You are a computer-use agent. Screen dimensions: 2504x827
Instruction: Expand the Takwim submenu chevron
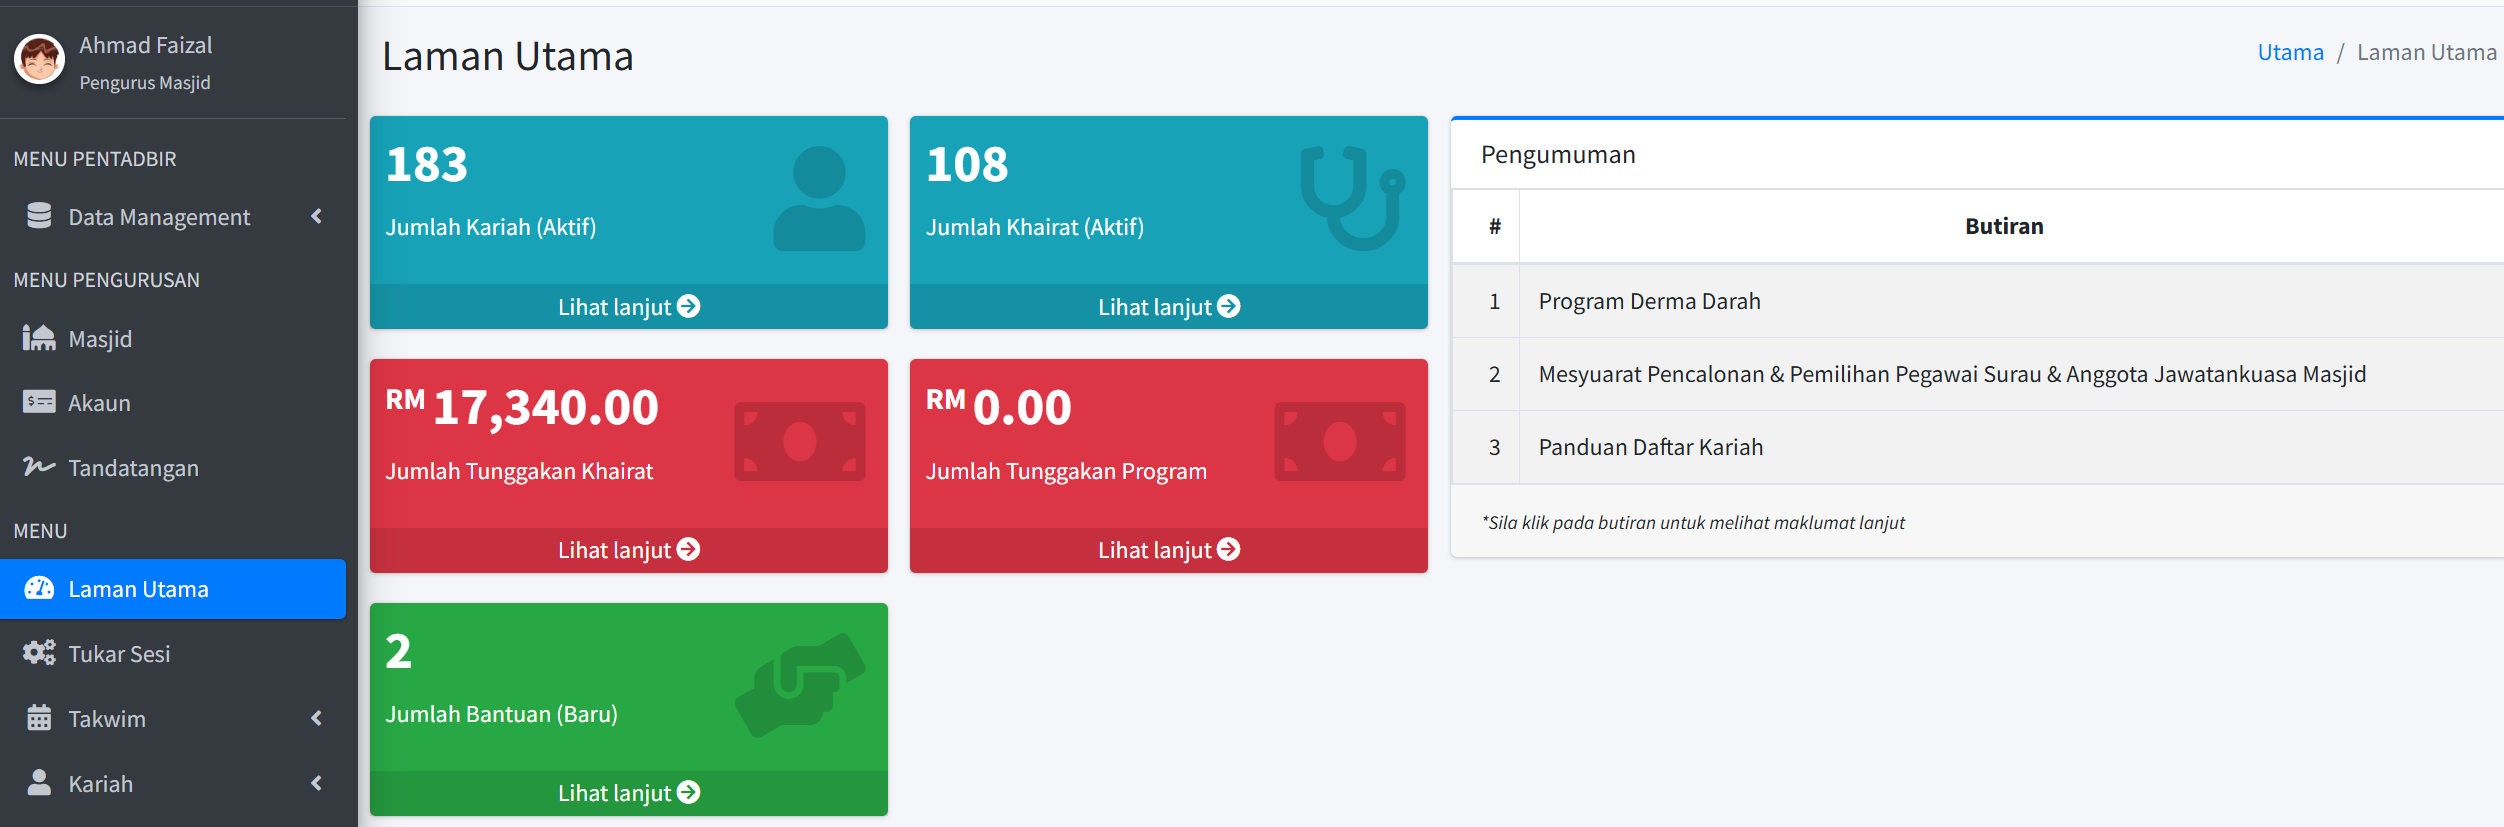coord(317,718)
